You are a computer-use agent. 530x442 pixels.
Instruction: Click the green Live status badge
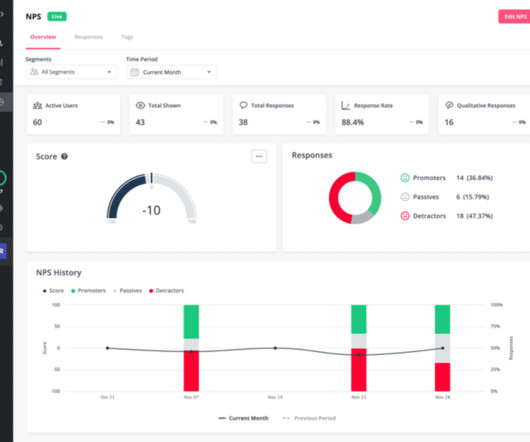[x=57, y=16]
